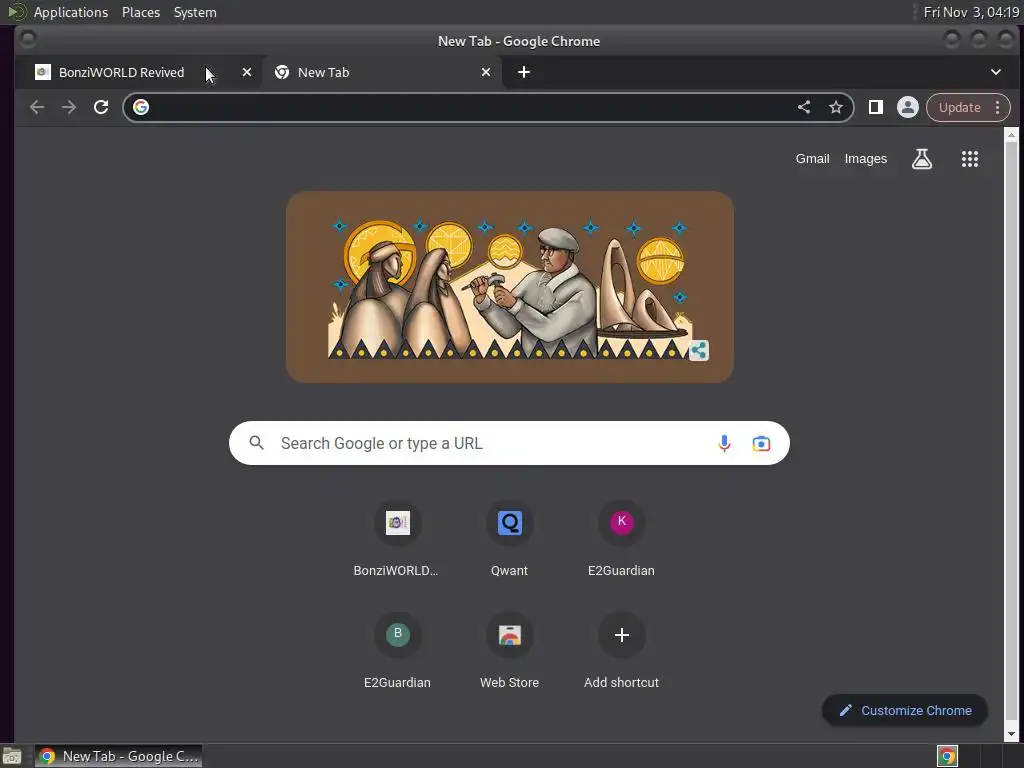Click the share icon in address bar

point(804,107)
